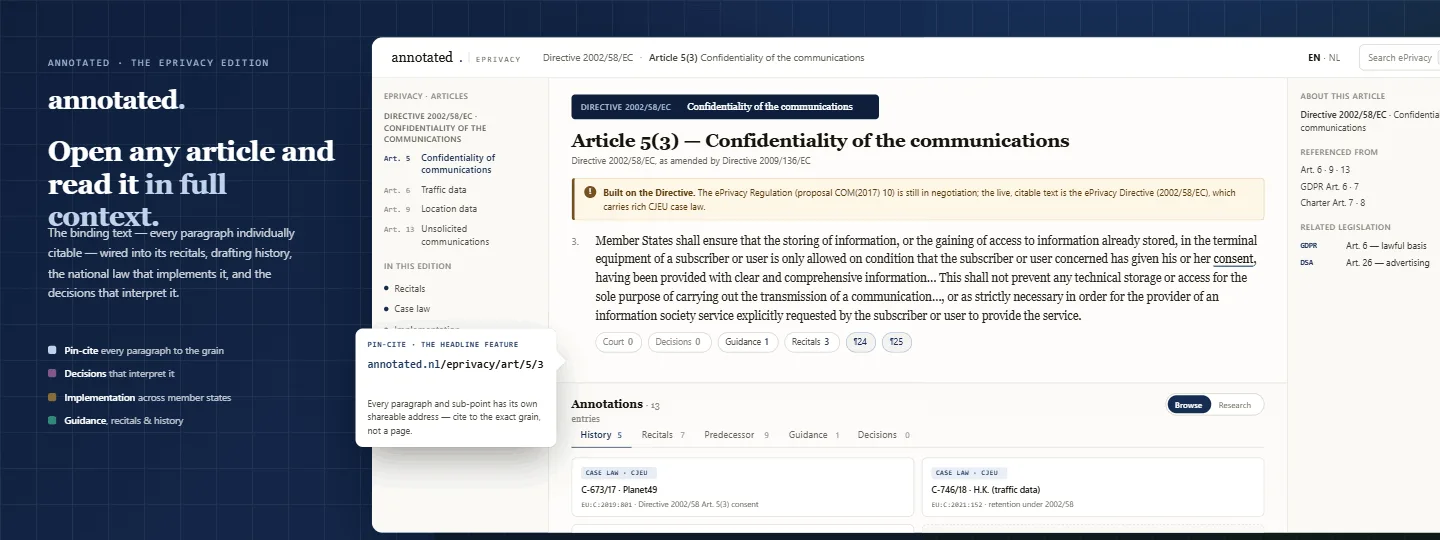Click the Recitals 3 chip
The height and width of the screenshot is (540, 1440).
point(811,342)
